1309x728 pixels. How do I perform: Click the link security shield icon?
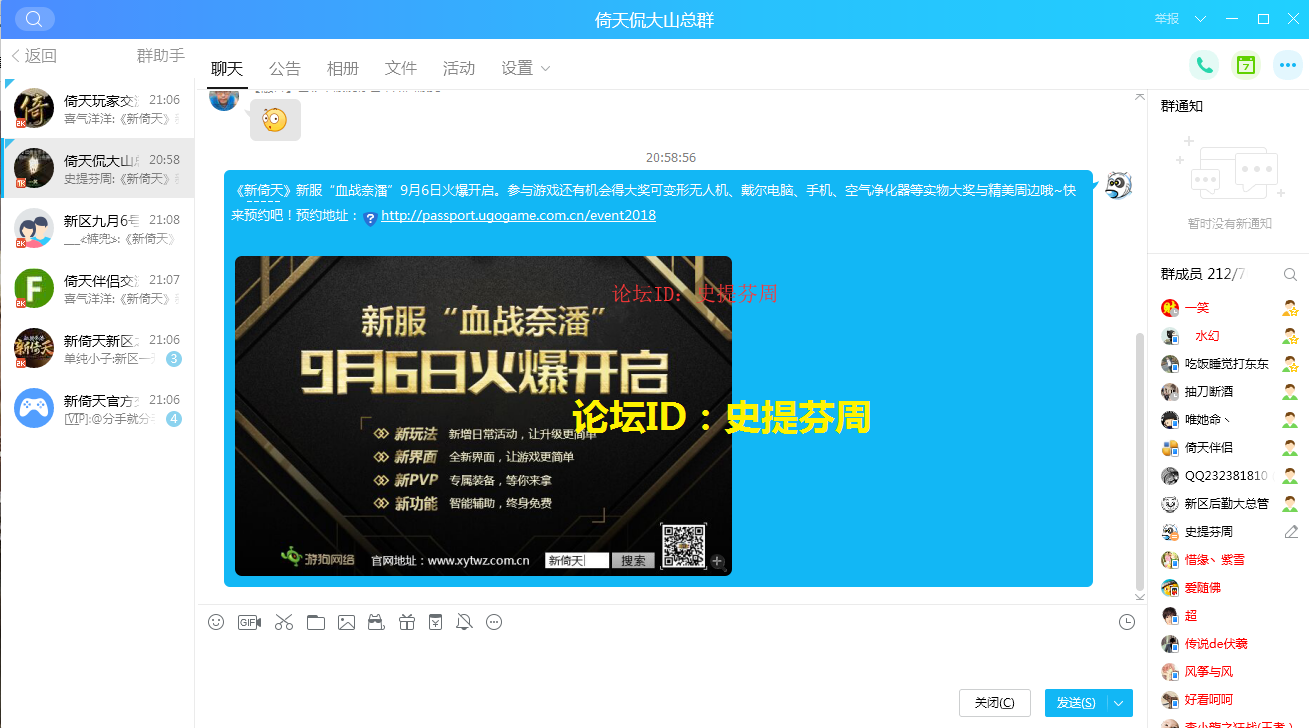[370, 217]
